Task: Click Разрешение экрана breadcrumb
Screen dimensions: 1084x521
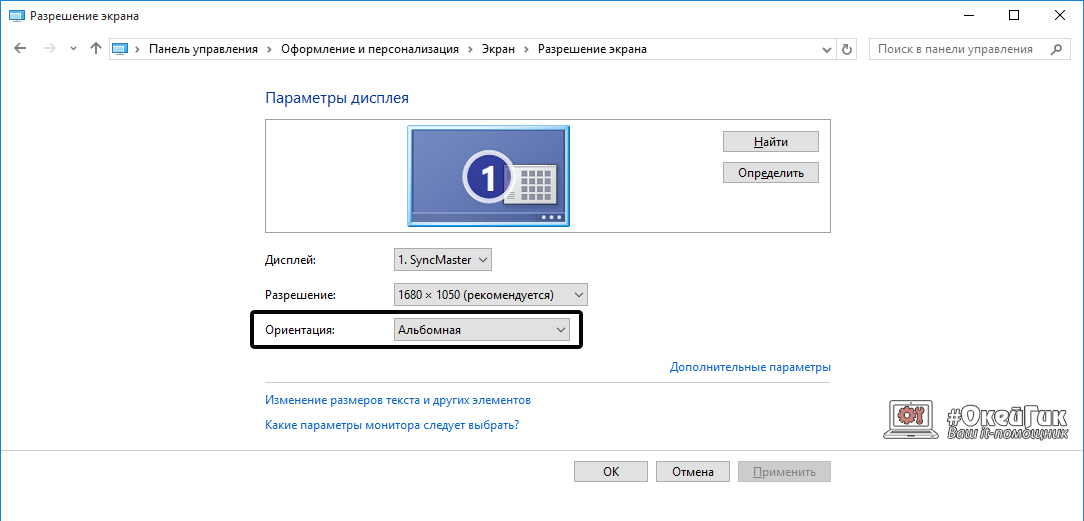Action: pos(592,49)
